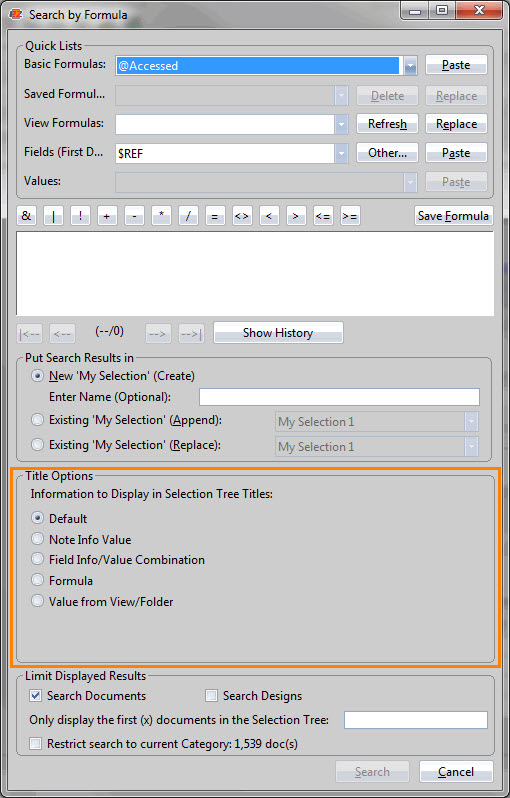This screenshot has height=798, width=510.
Task: Click the Refresh button for View Formulas
Action: (387, 124)
